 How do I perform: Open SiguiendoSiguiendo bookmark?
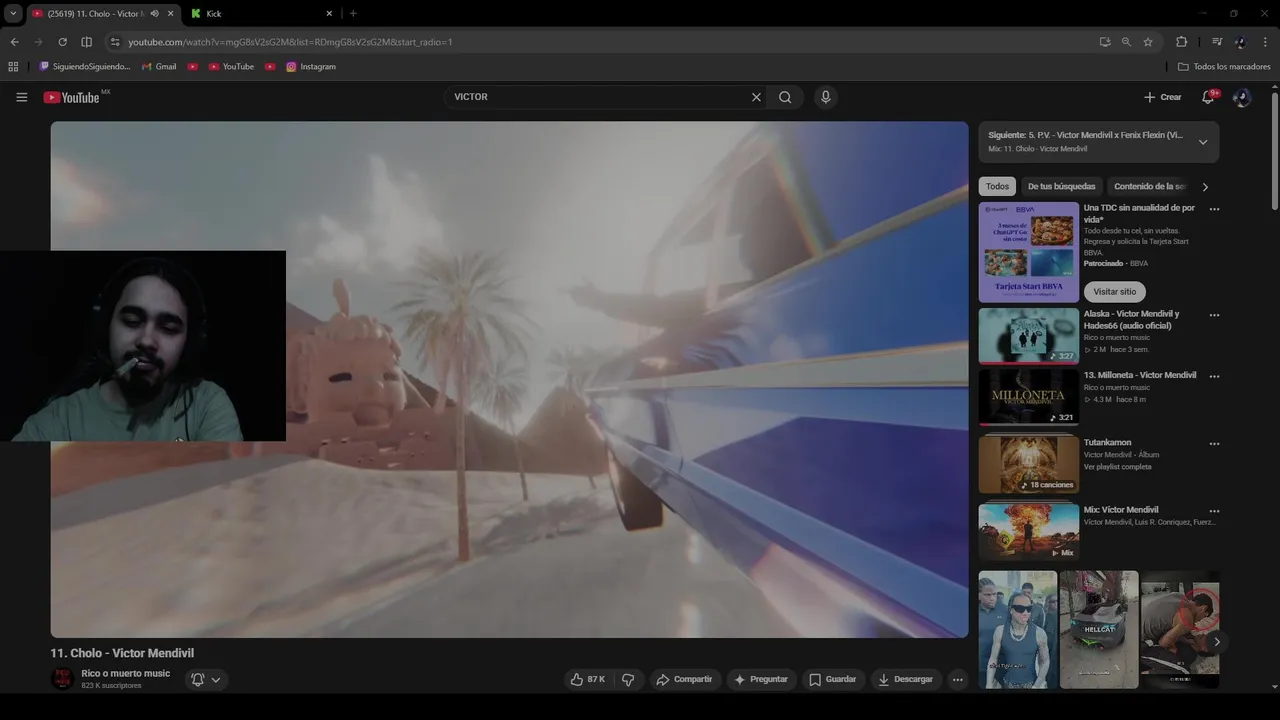pyautogui.click(x=84, y=67)
